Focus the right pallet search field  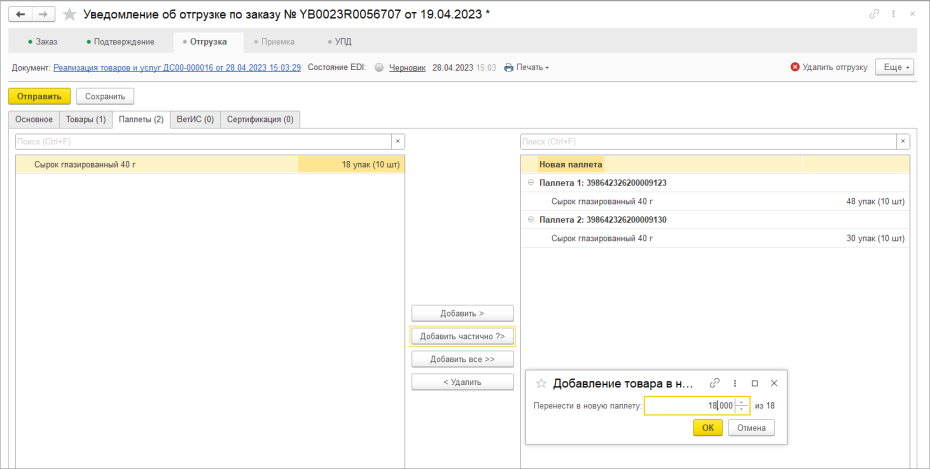coord(708,142)
